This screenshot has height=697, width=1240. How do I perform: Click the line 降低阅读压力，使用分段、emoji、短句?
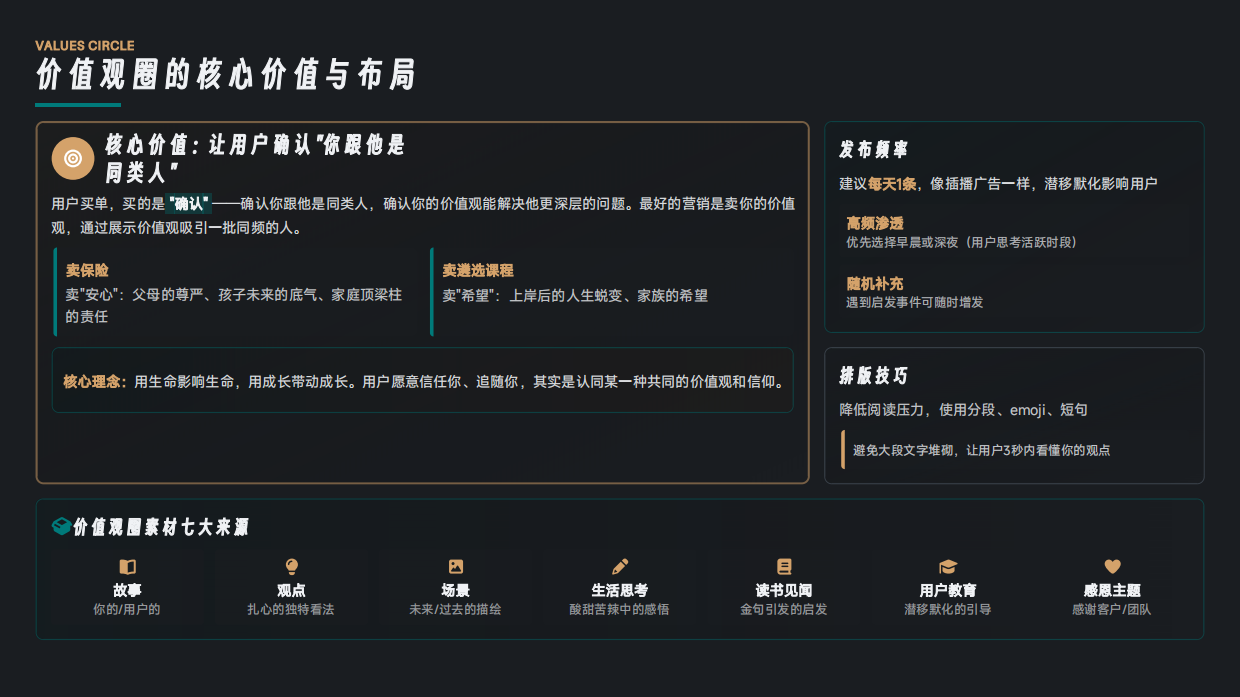(963, 410)
